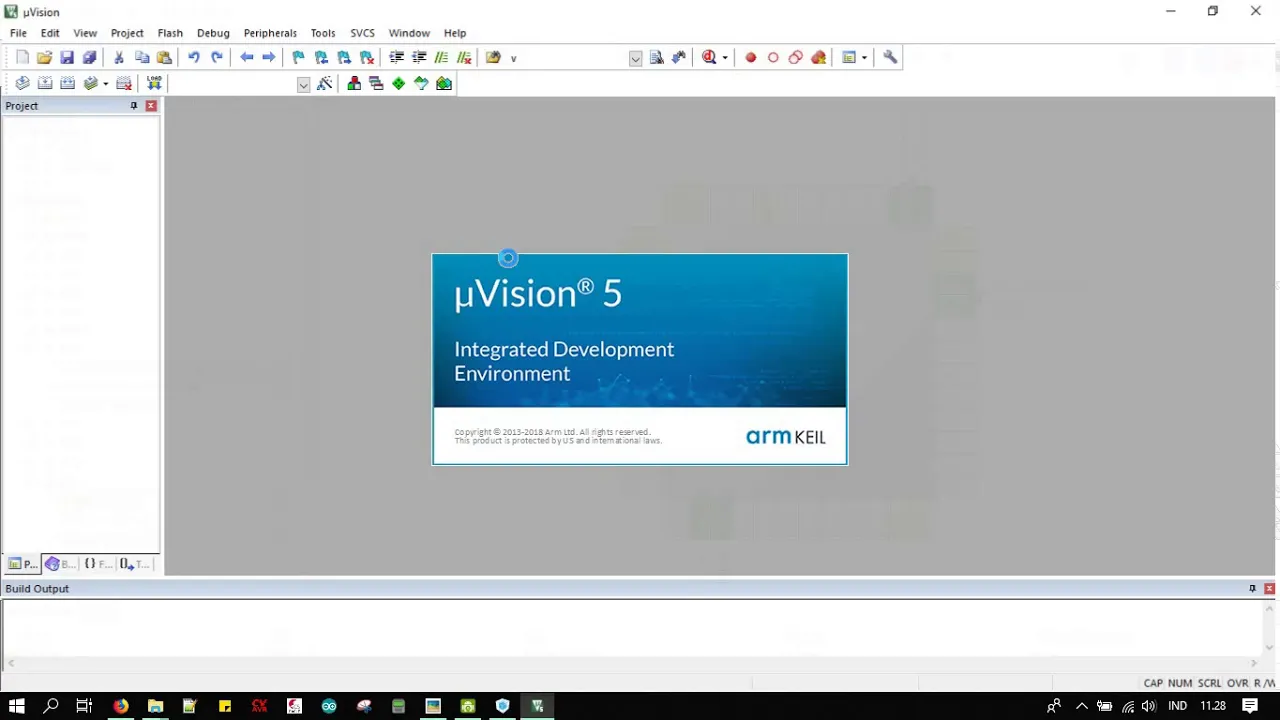Open Configuration with the wrench icon
This screenshot has height=720, width=1280.
tap(890, 58)
